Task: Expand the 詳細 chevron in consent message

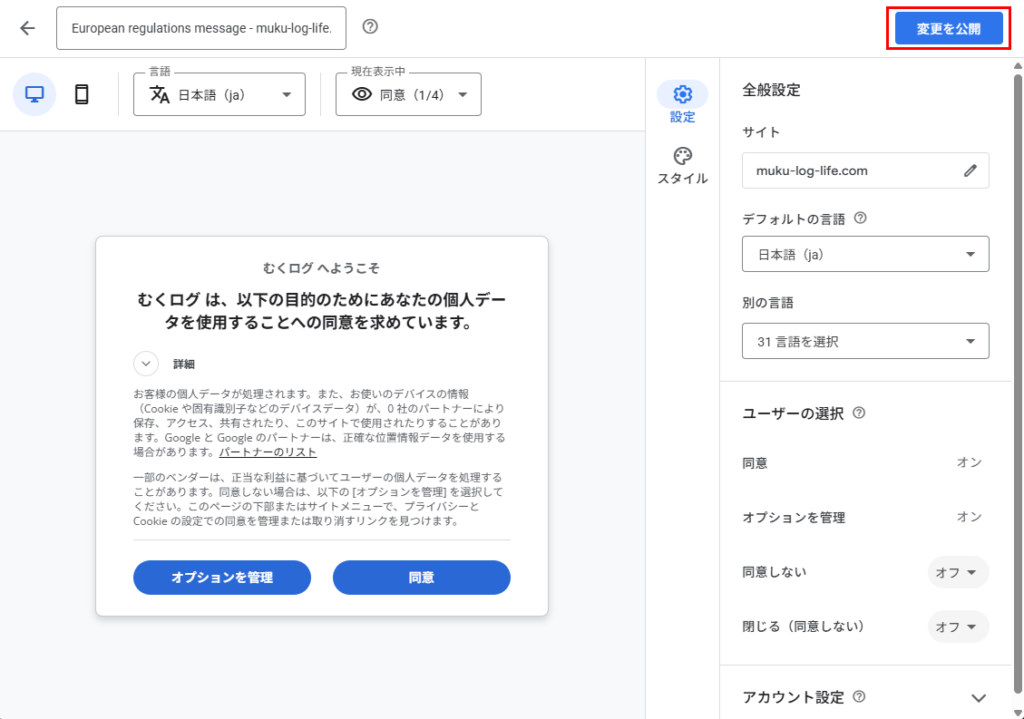Action: coord(146,364)
